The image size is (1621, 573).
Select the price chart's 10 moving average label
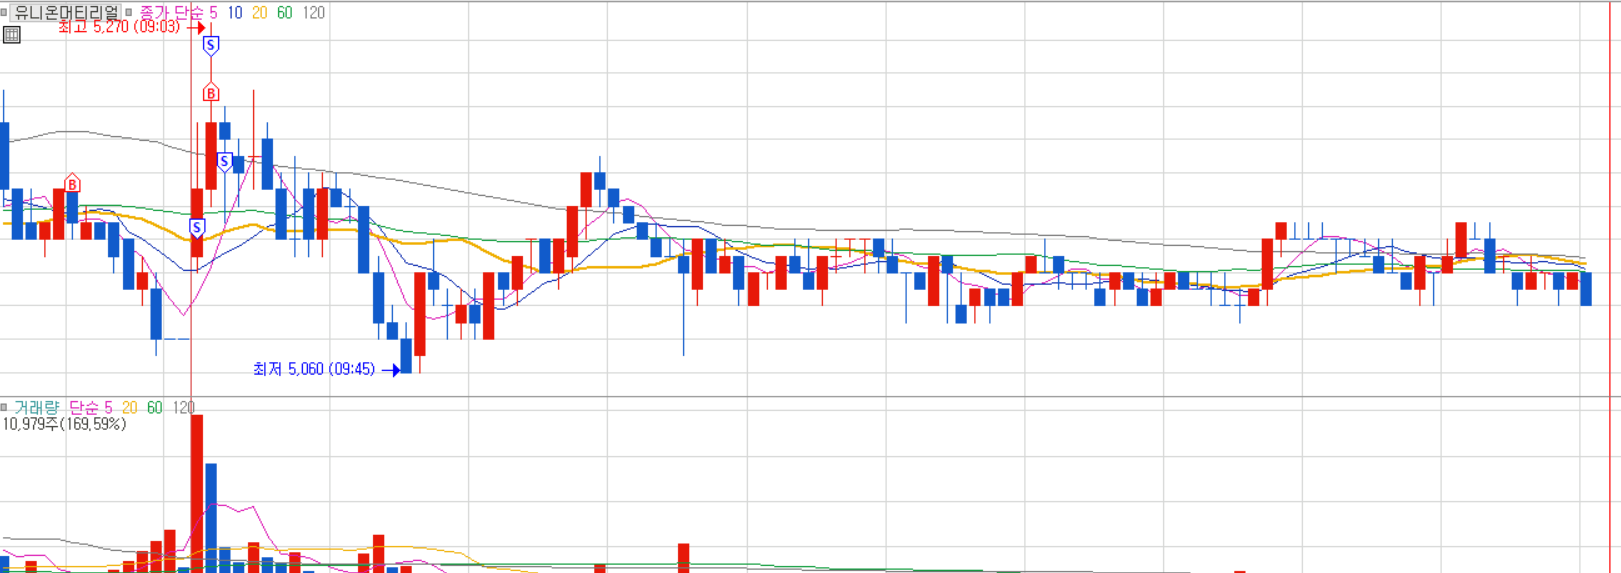click(234, 13)
